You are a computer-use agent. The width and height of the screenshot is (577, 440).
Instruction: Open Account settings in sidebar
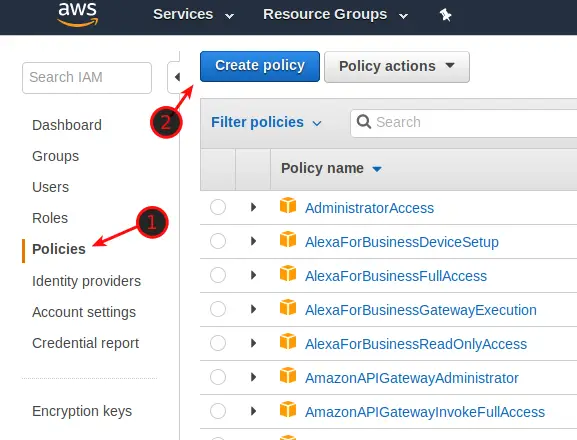click(x=84, y=312)
